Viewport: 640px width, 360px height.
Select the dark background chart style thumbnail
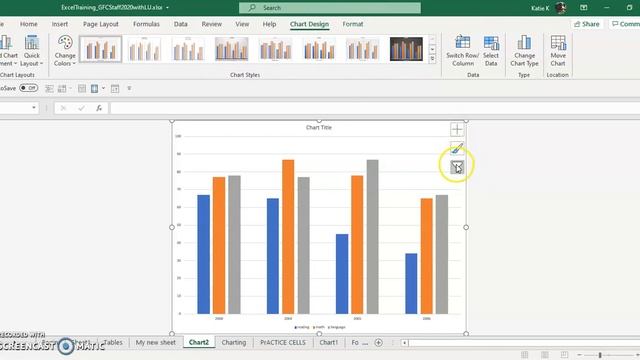click(406, 49)
